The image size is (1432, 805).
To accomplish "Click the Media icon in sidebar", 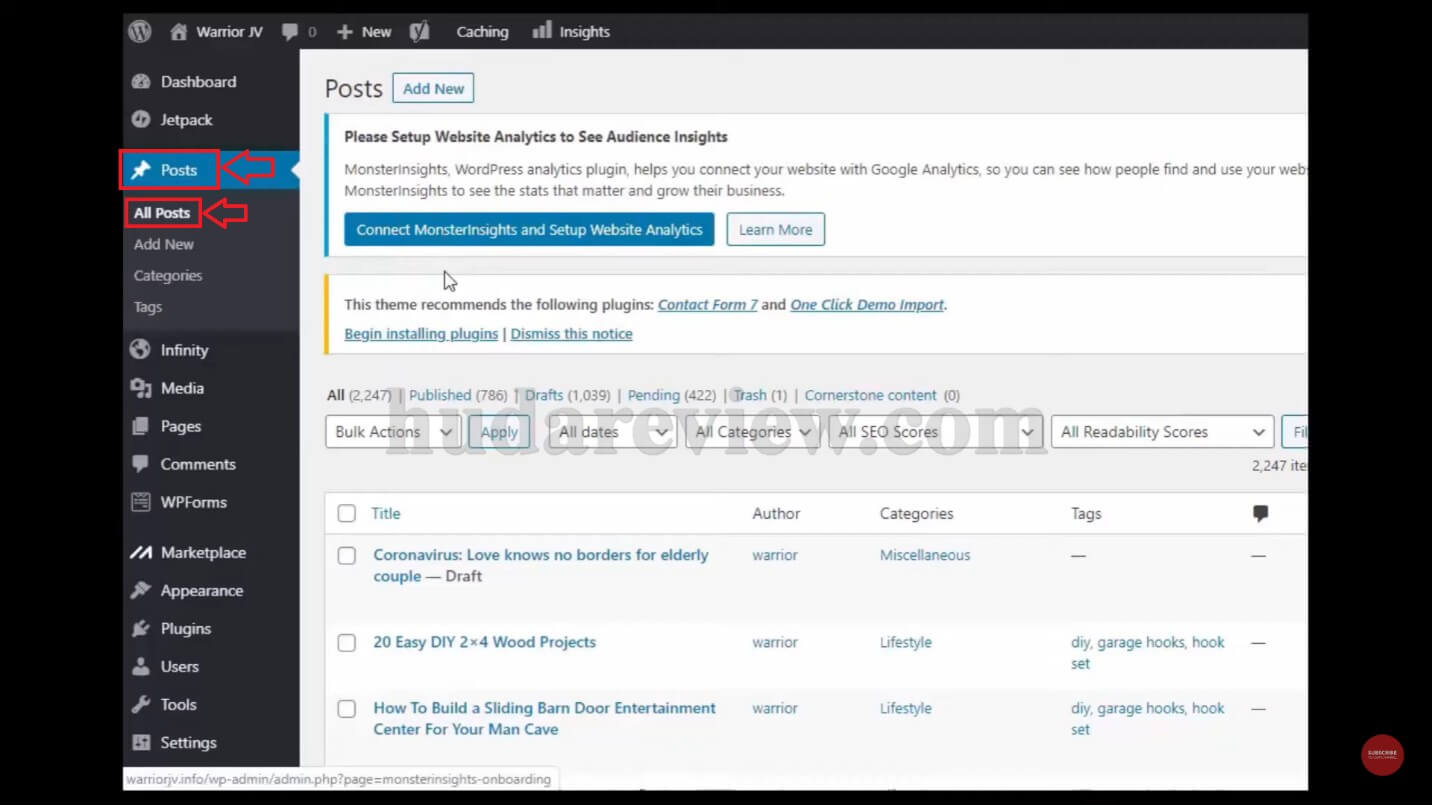I will tap(141, 388).
